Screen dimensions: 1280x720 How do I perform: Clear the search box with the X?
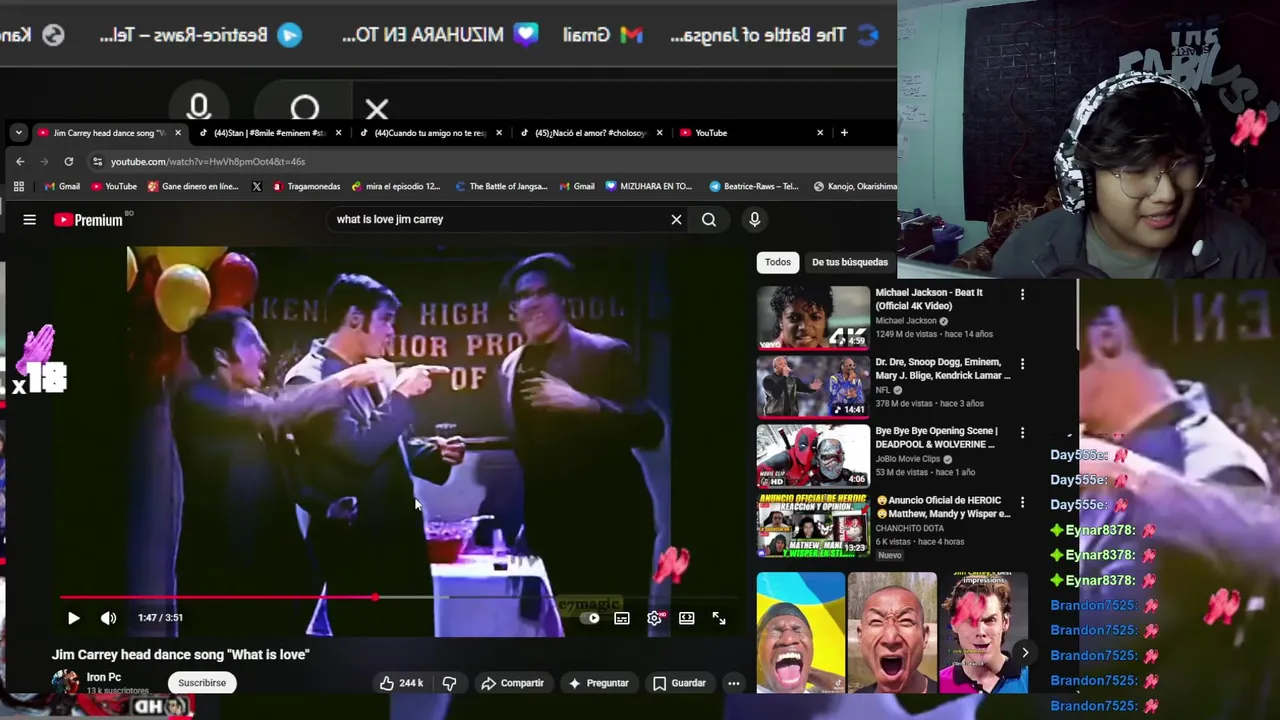click(x=676, y=219)
